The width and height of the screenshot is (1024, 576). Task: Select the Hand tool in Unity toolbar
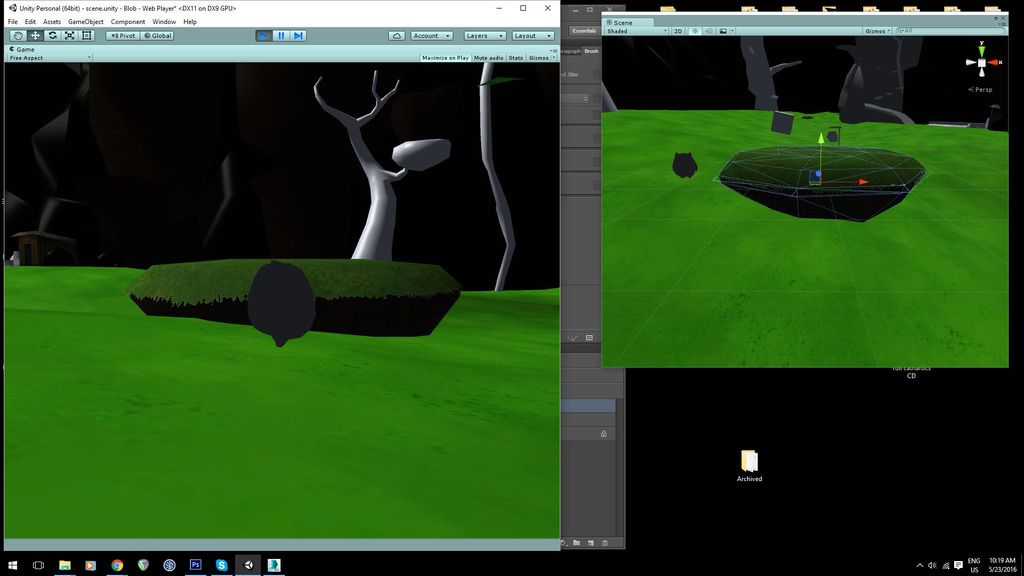(x=18, y=36)
